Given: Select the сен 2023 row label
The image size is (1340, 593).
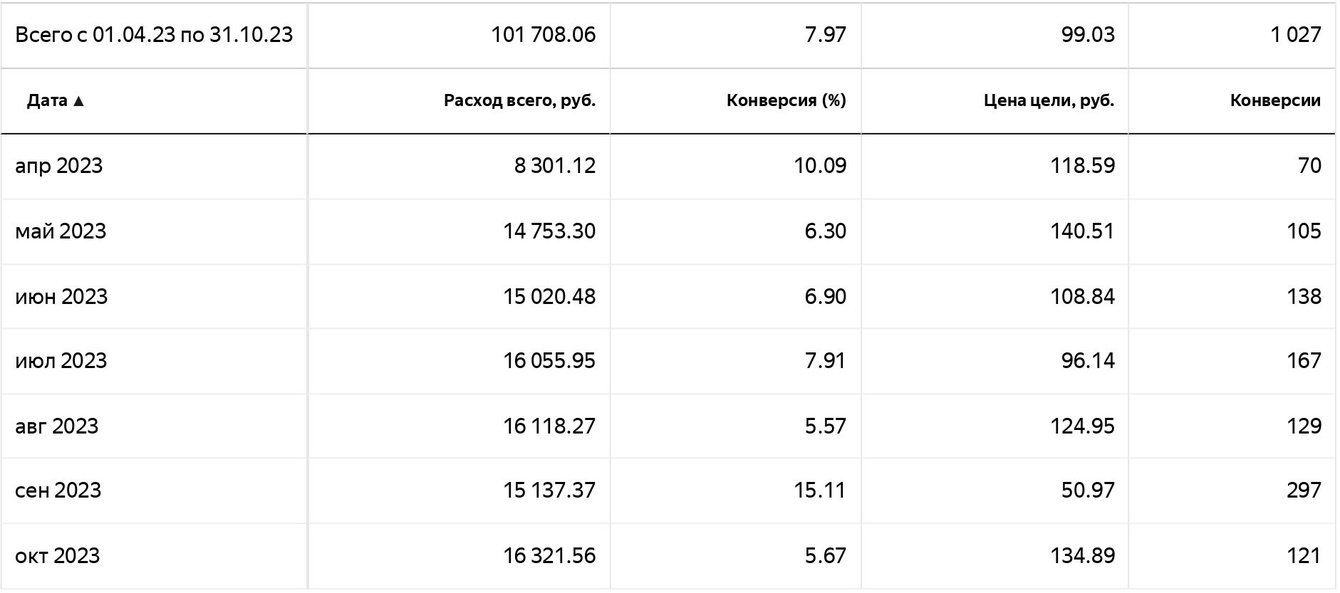Looking at the screenshot, I should coord(58,491).
